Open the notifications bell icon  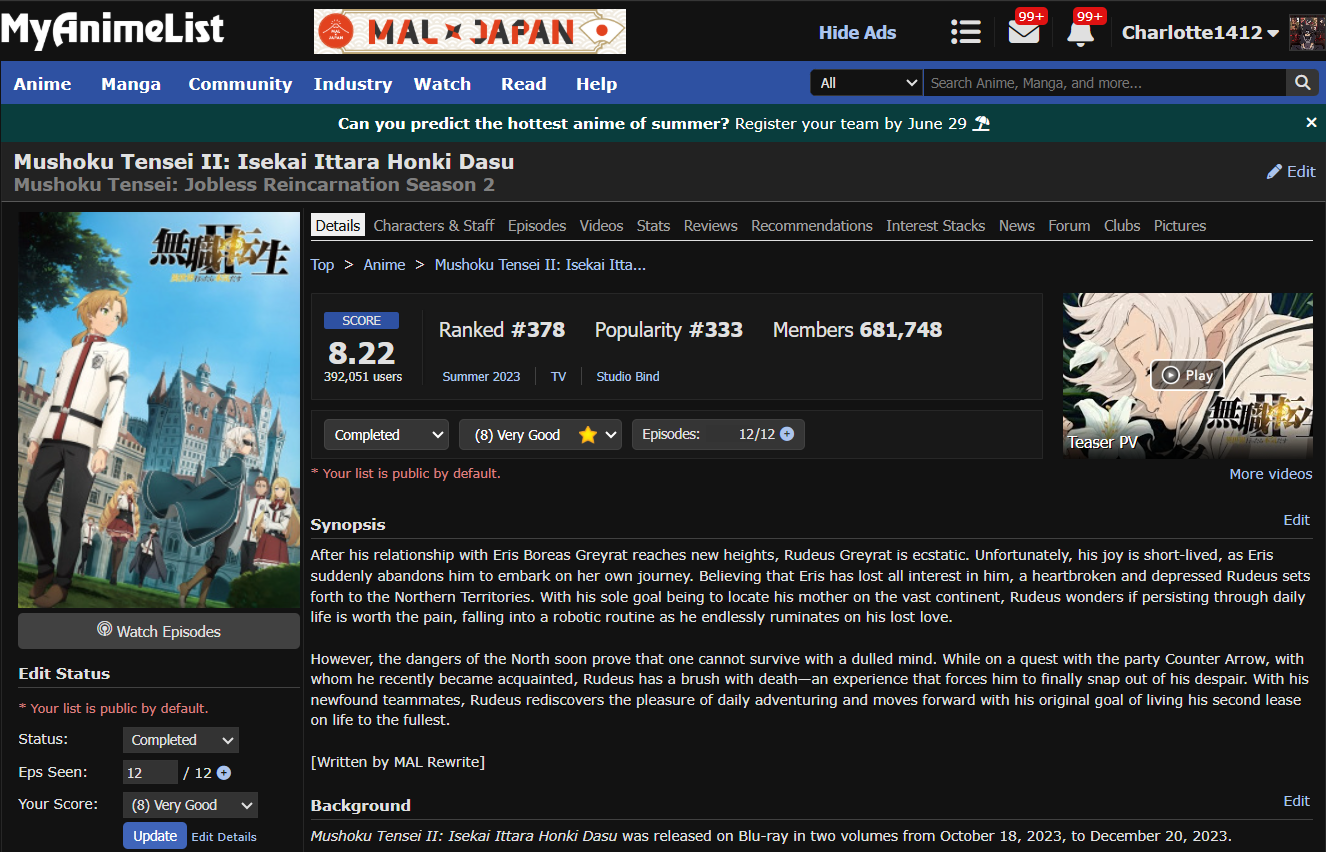(1080, 32)
